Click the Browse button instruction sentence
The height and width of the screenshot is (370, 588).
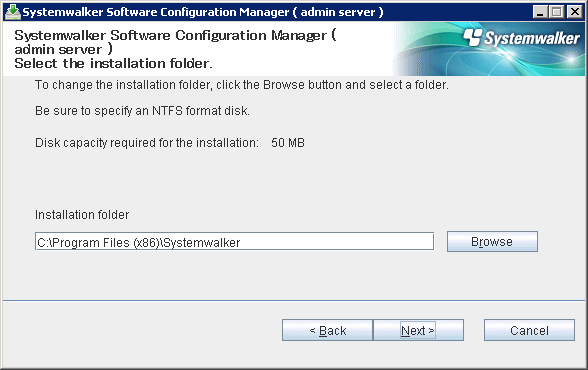(242, 85)
